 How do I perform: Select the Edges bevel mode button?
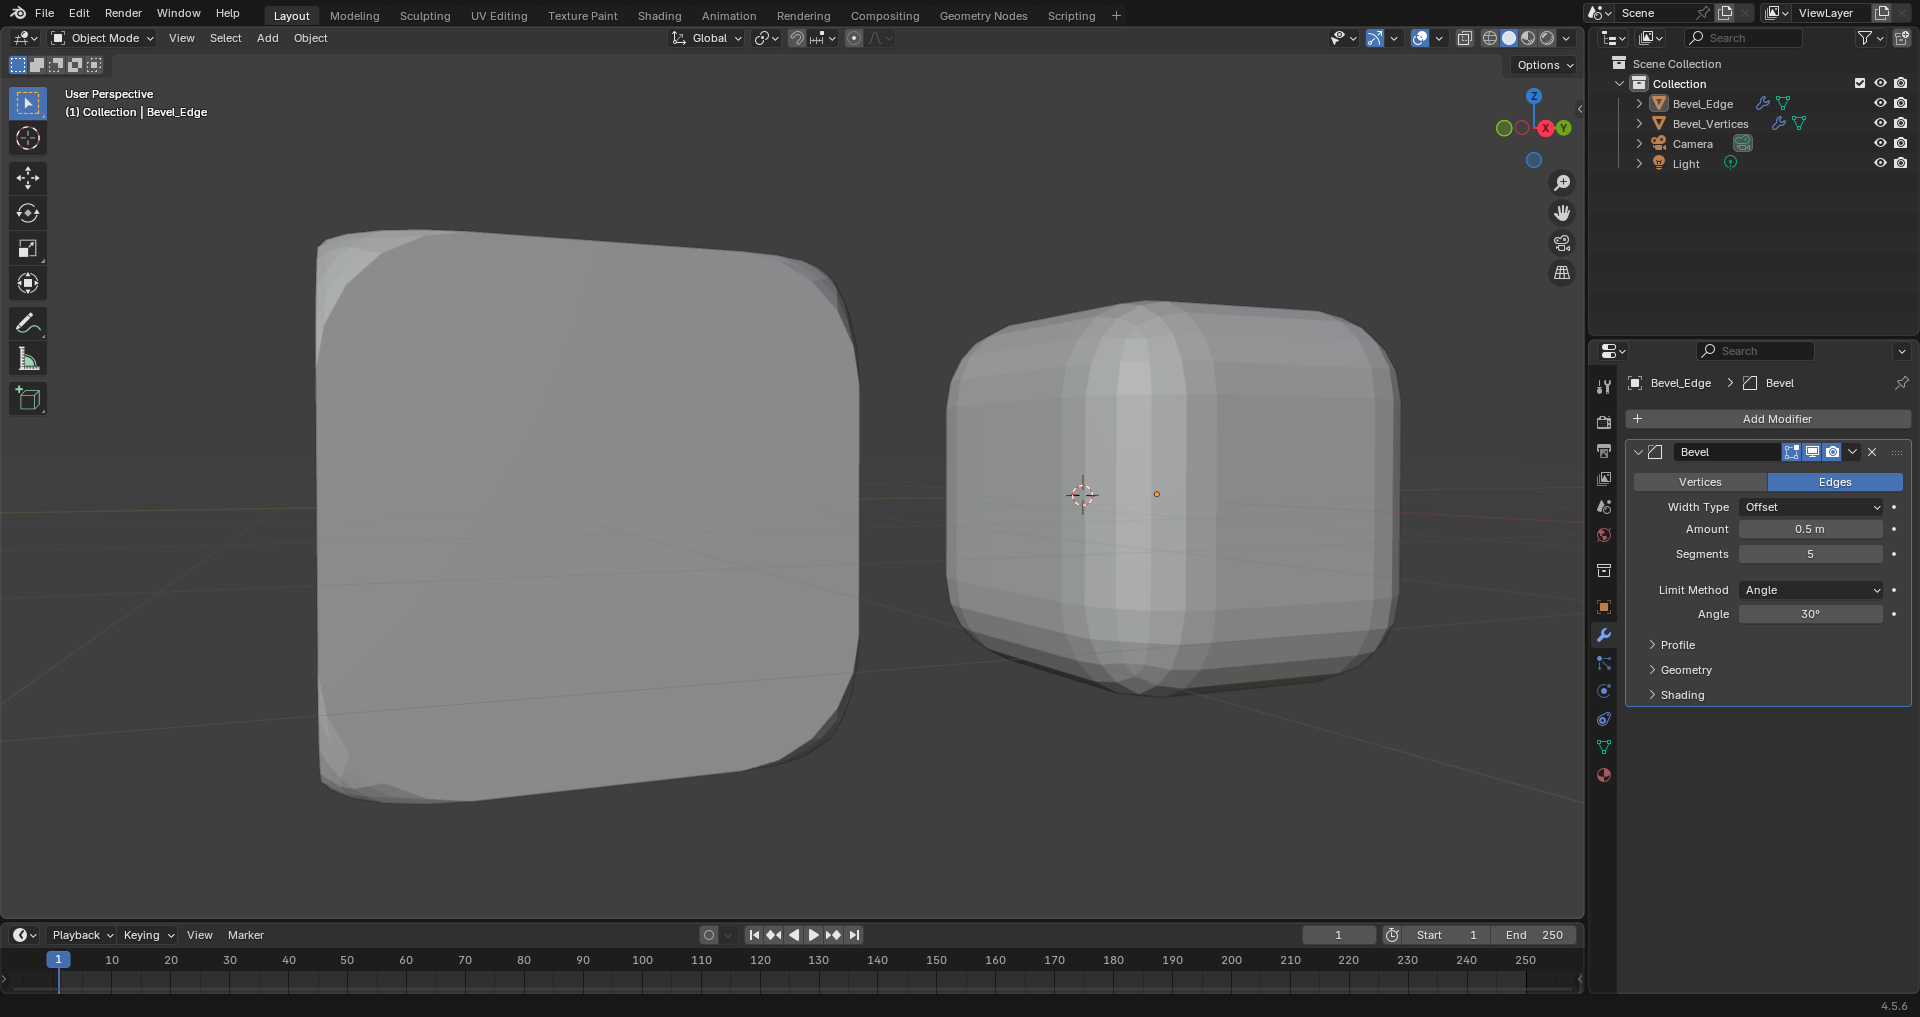[x=1835, y=482]
